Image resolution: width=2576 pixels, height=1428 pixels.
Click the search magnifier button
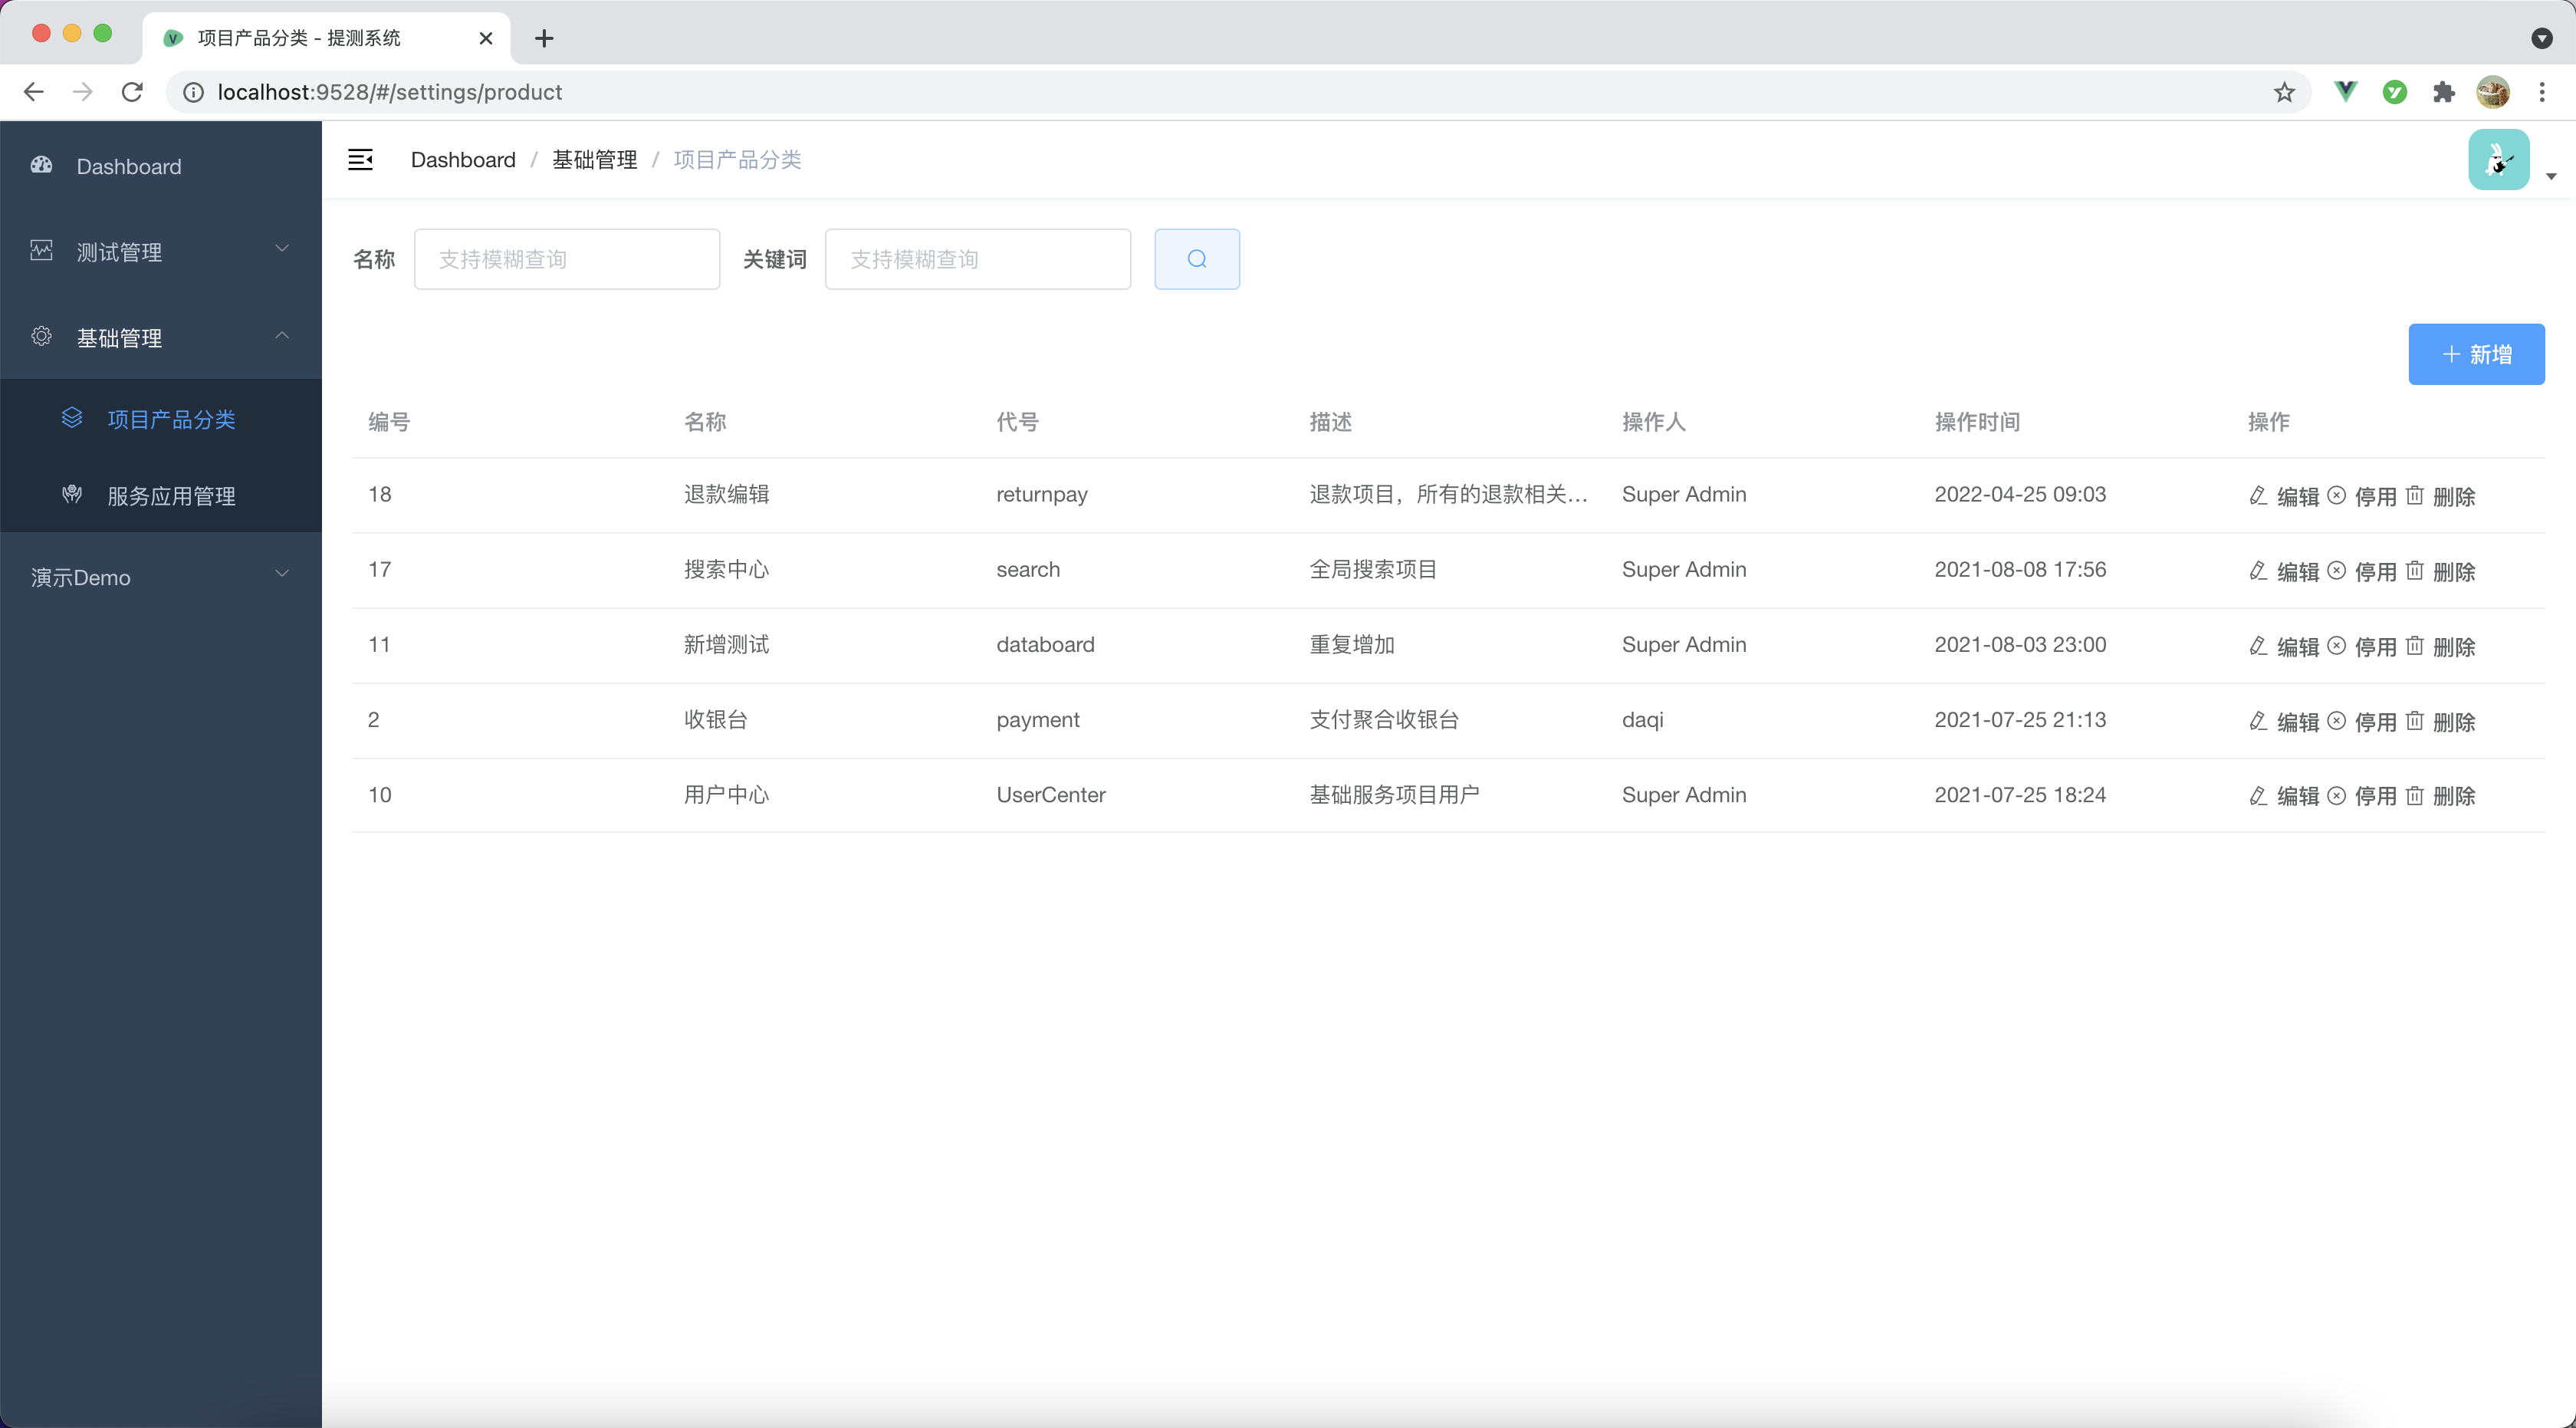point(1197,259)
